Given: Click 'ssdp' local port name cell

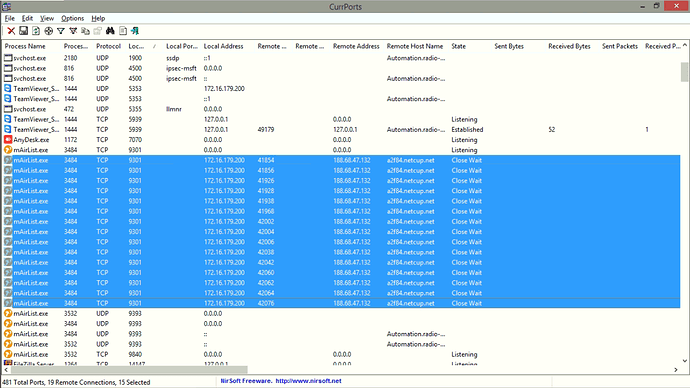Looking at the screenshot, I should [172, 58].
